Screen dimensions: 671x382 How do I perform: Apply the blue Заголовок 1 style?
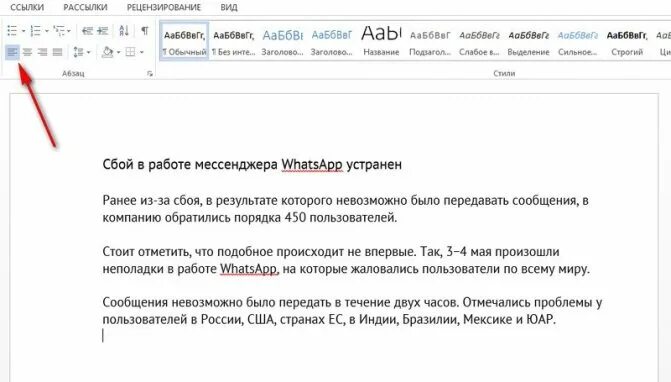pyautogui.click(x=282, y=41)
